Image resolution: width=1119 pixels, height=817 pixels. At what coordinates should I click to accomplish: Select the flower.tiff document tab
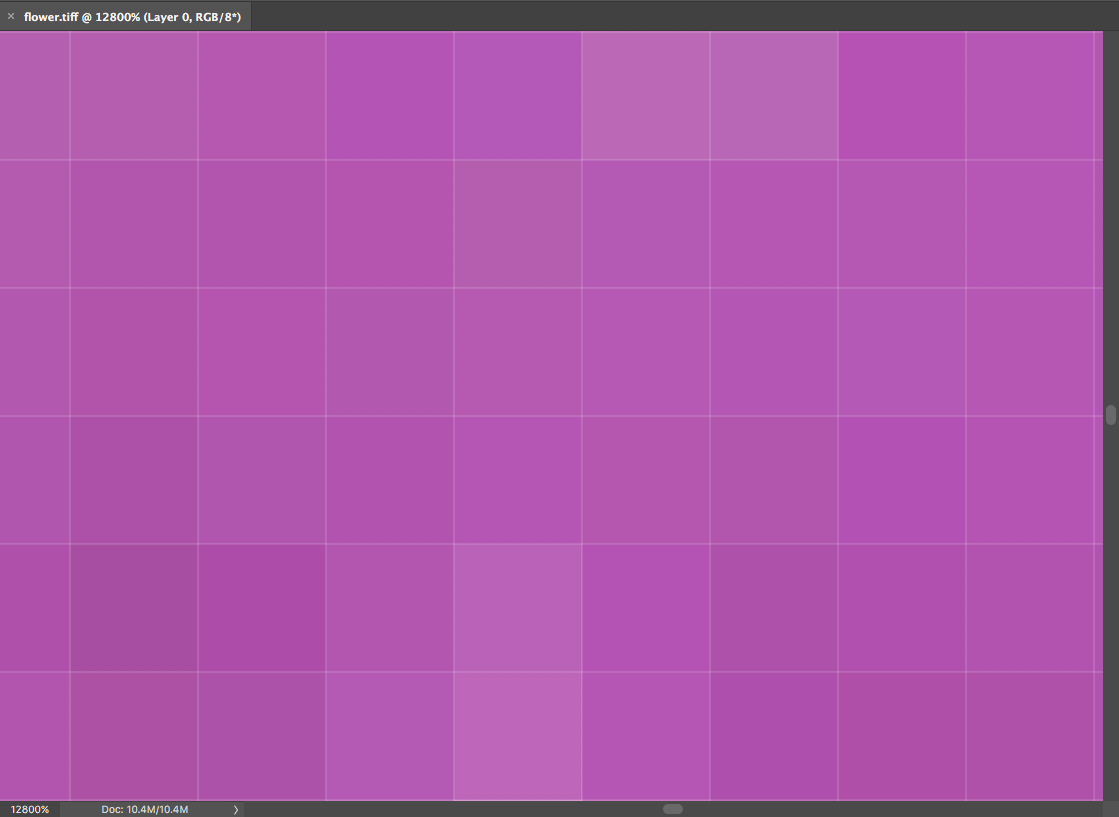(x=132, y=16)
